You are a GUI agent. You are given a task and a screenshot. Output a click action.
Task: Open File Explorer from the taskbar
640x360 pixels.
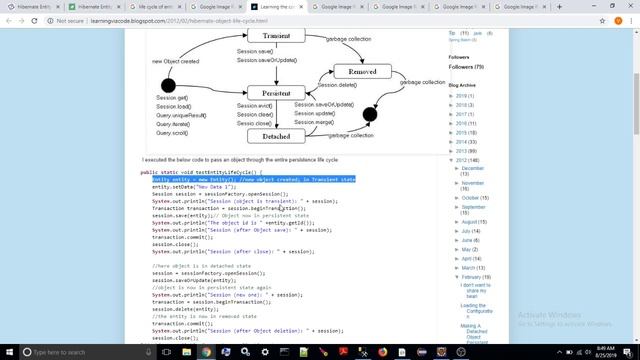coord(187,352)
